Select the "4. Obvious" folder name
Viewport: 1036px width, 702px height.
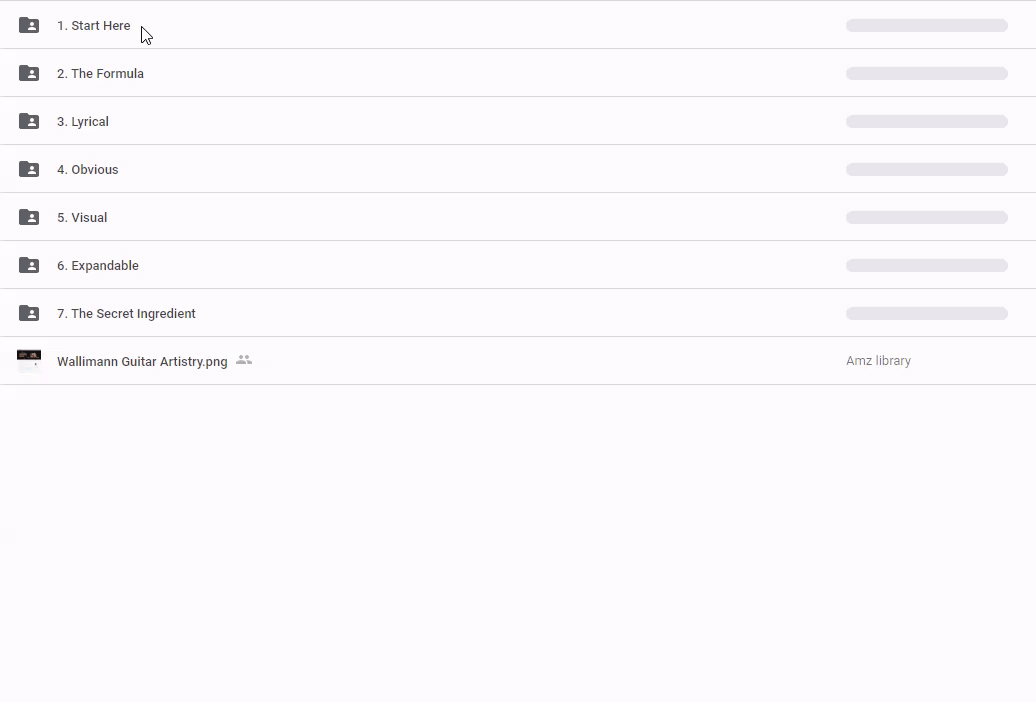[x=87, y=170]
